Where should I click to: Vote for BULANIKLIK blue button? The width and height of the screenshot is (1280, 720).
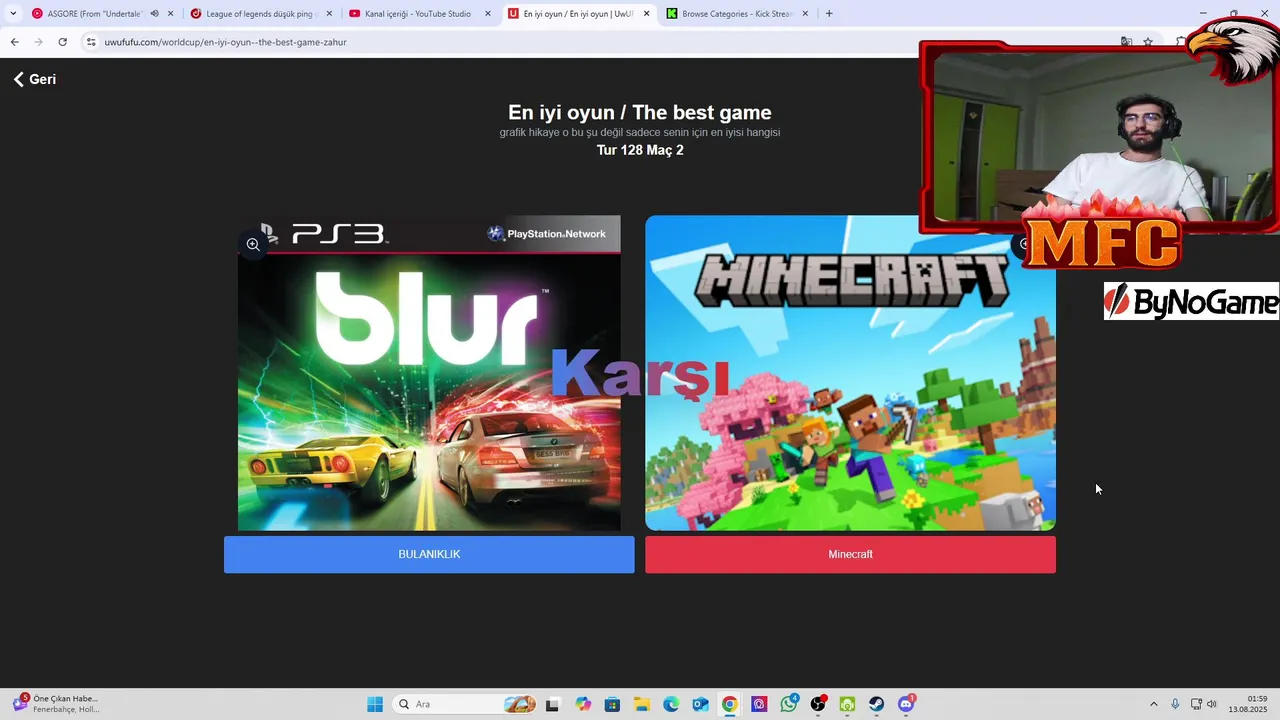(429, 554)
